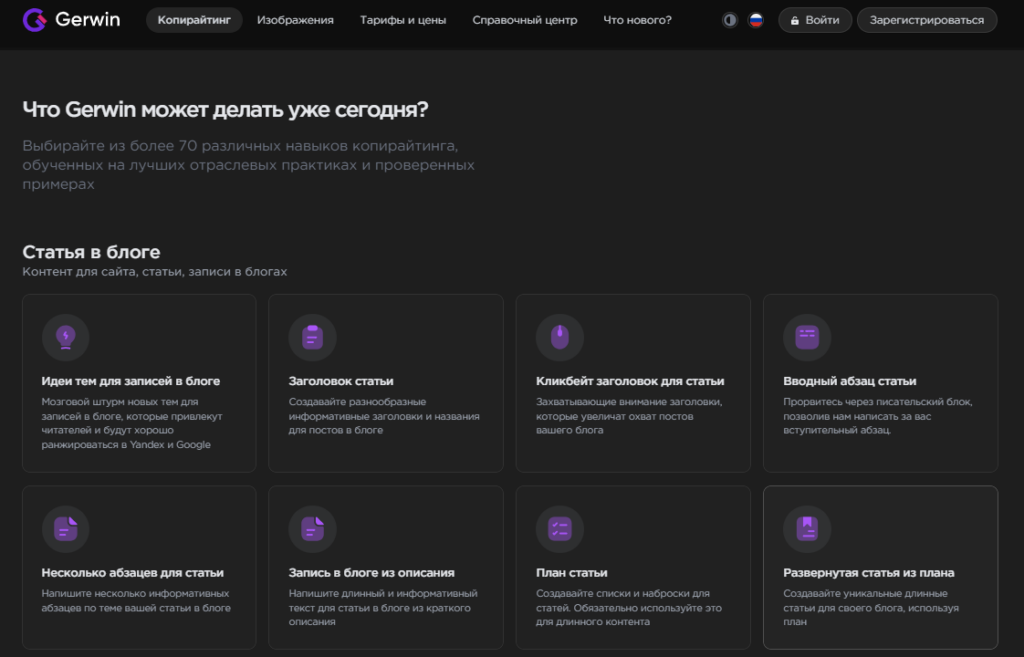The height and width of the screenshot is (657, 1024).
Task: Click the bookmark icon above Развернутая статья из плана
Action: [806, 529]
